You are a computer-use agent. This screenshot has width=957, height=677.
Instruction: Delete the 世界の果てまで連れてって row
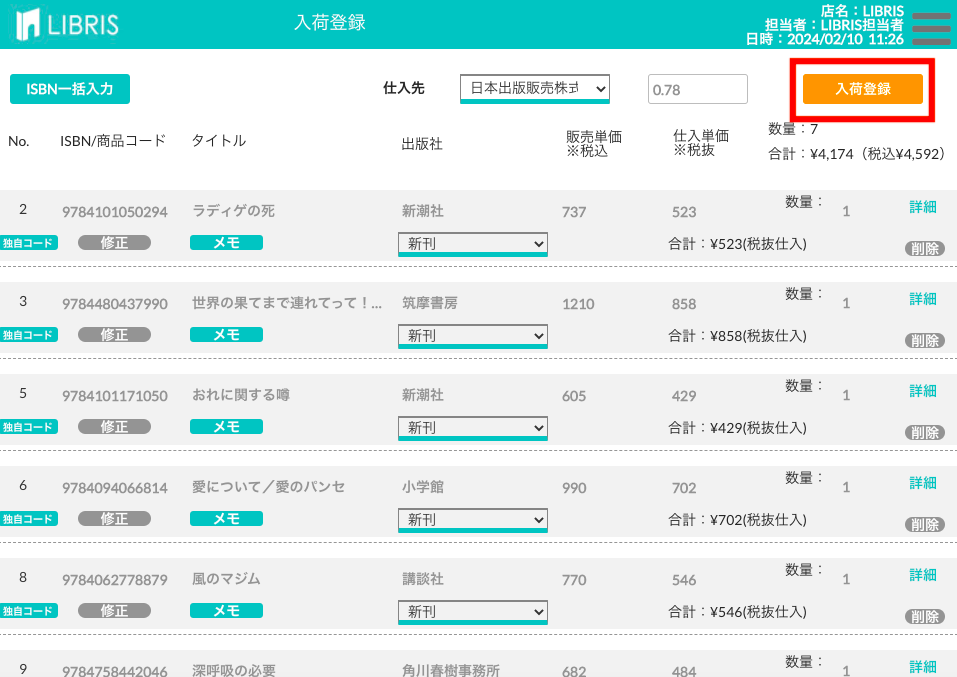[x=925, y=341]
